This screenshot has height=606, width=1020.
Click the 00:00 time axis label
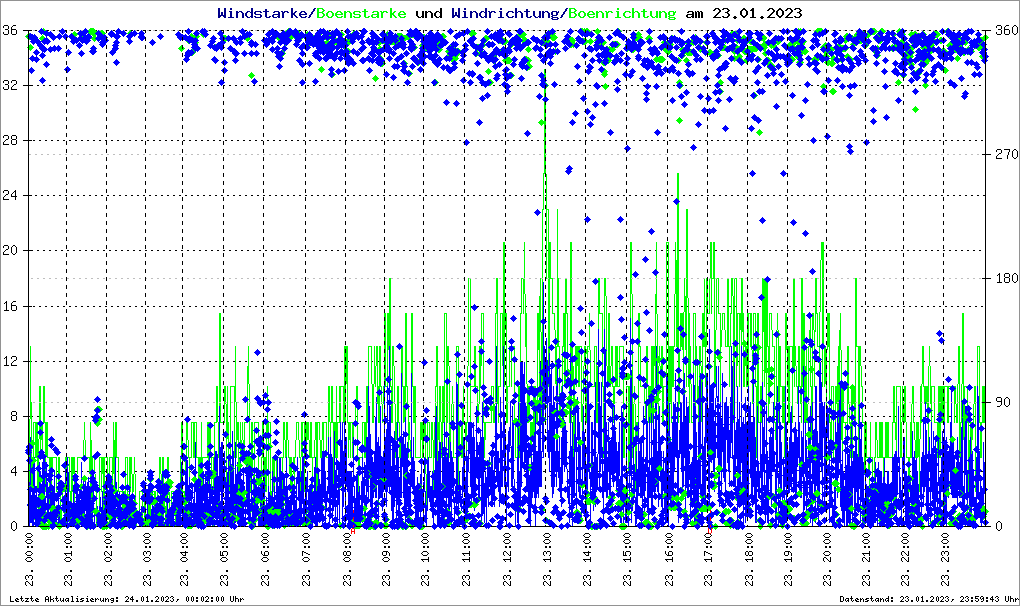pyautogui.click(x=29, y=559)
